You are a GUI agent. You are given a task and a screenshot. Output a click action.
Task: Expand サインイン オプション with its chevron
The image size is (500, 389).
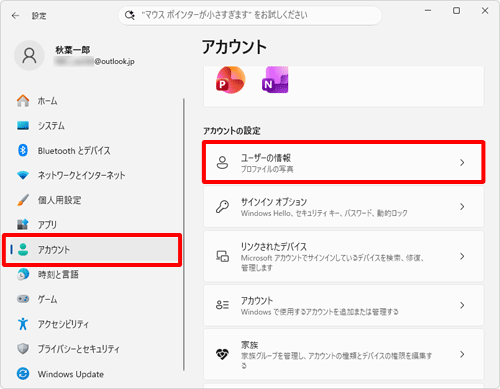tap(462, 207)
